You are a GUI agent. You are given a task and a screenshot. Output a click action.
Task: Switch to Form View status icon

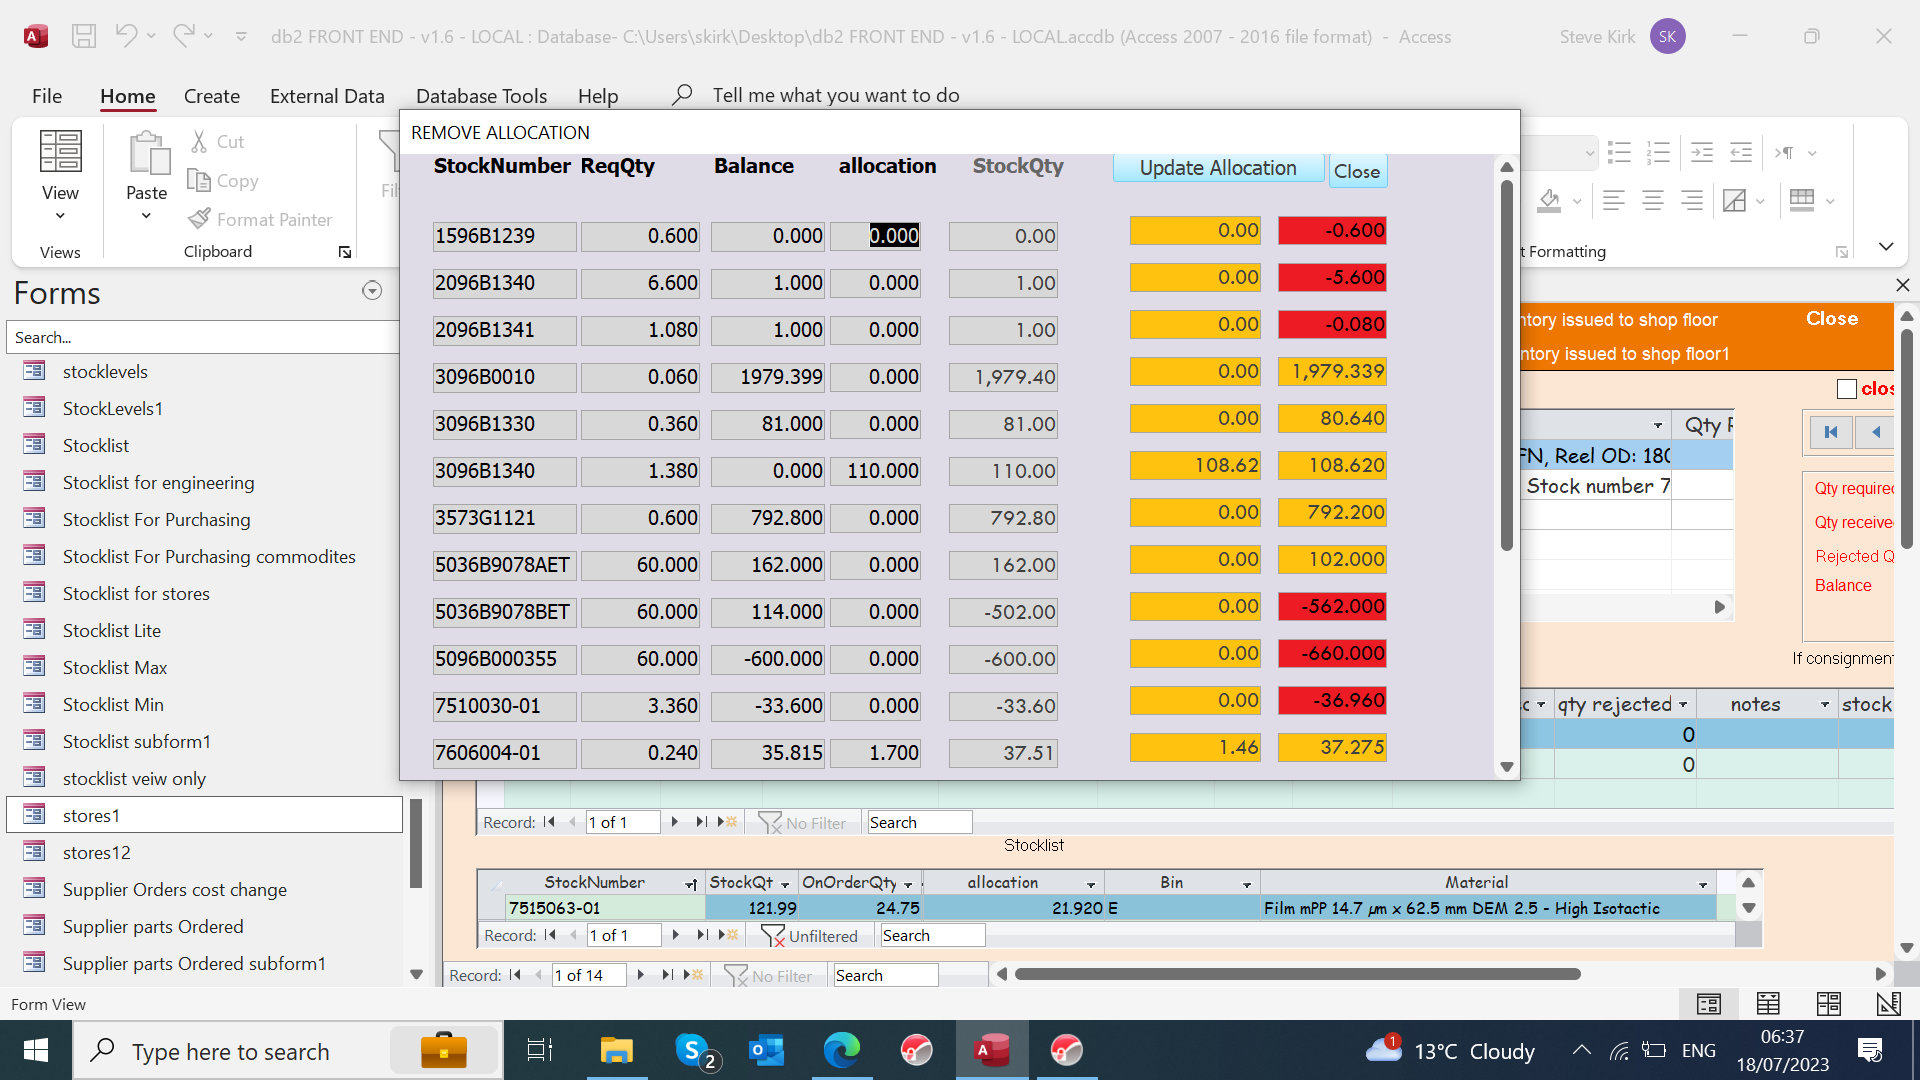(x=1709, y=1003)
